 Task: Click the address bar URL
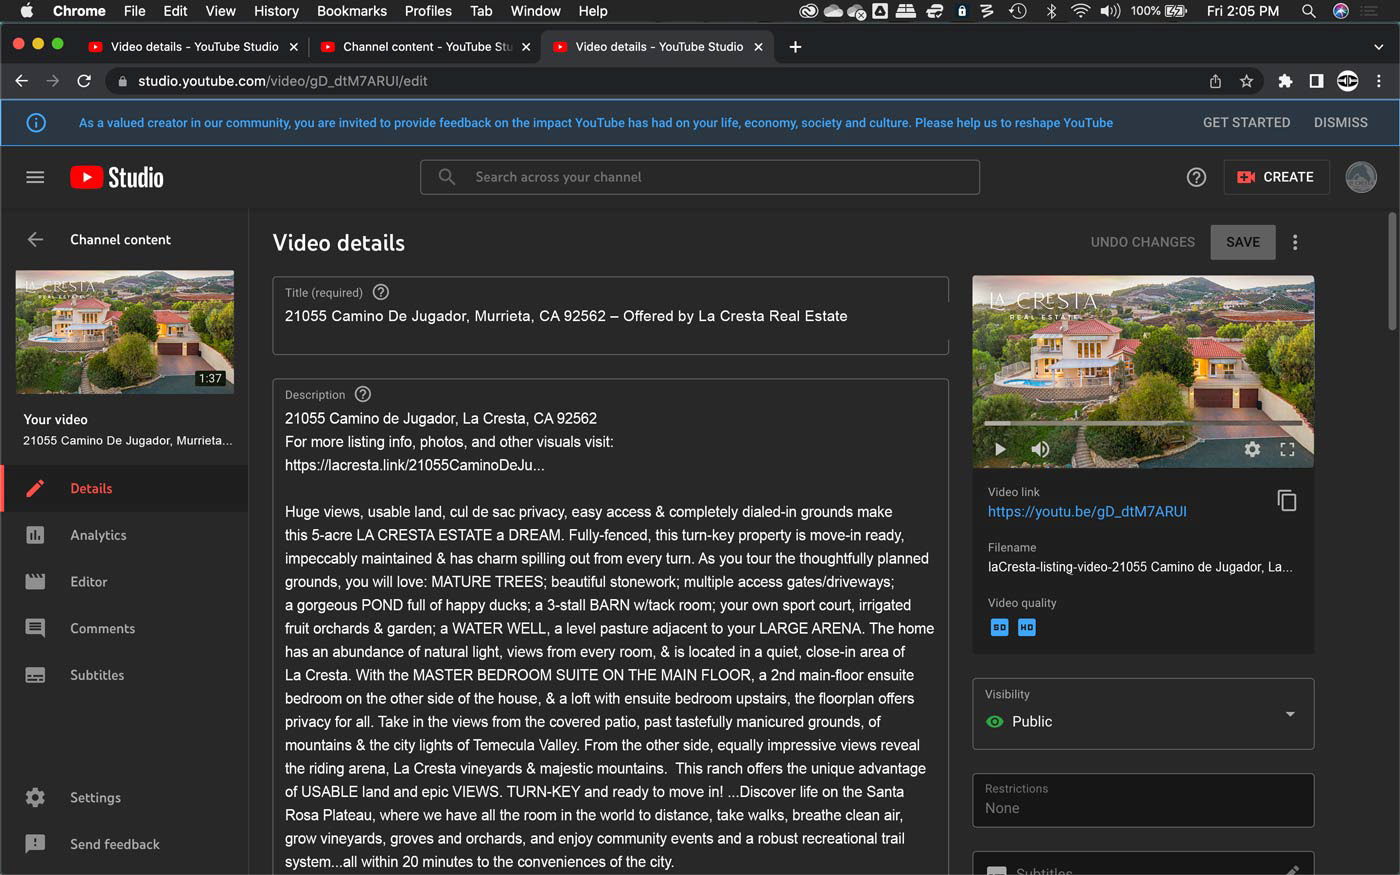coord(283,81)
